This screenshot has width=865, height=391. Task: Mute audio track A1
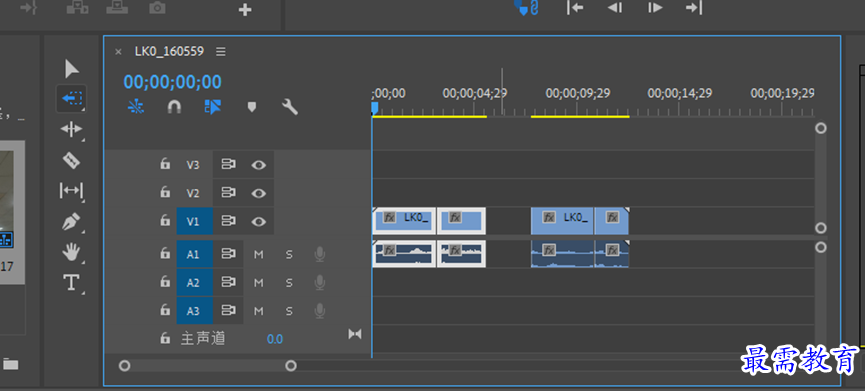click(259, 254)
